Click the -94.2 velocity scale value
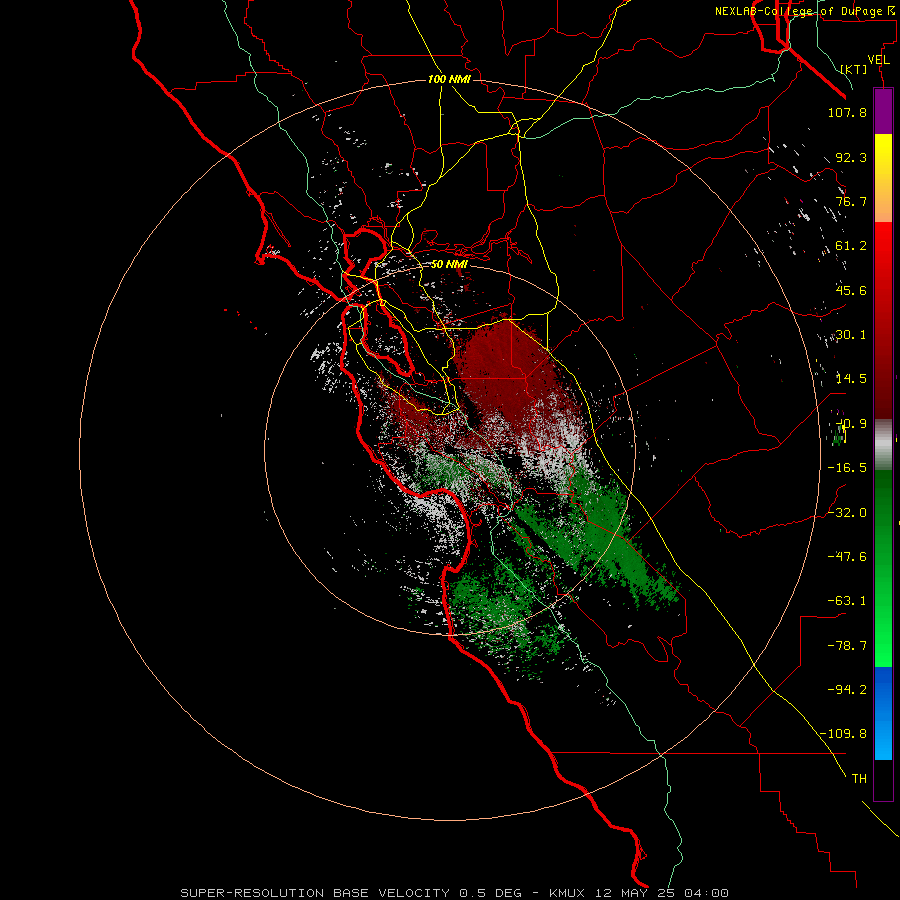Viewport: 900px width, 900px height. (x=847, y=689)
